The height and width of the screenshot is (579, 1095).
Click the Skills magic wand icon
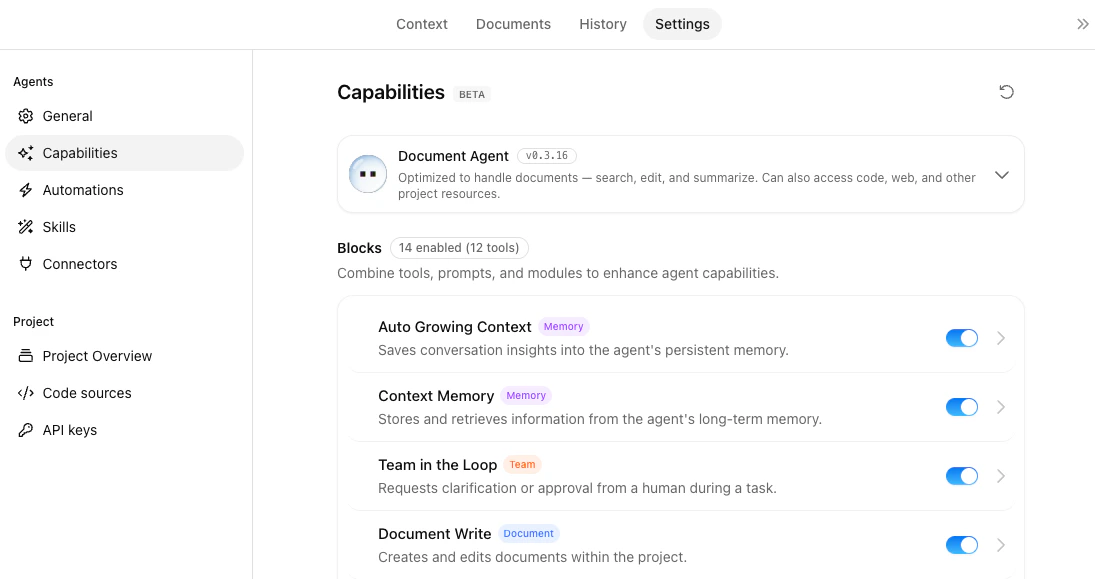pyautogui.click(x=26, y=227)
